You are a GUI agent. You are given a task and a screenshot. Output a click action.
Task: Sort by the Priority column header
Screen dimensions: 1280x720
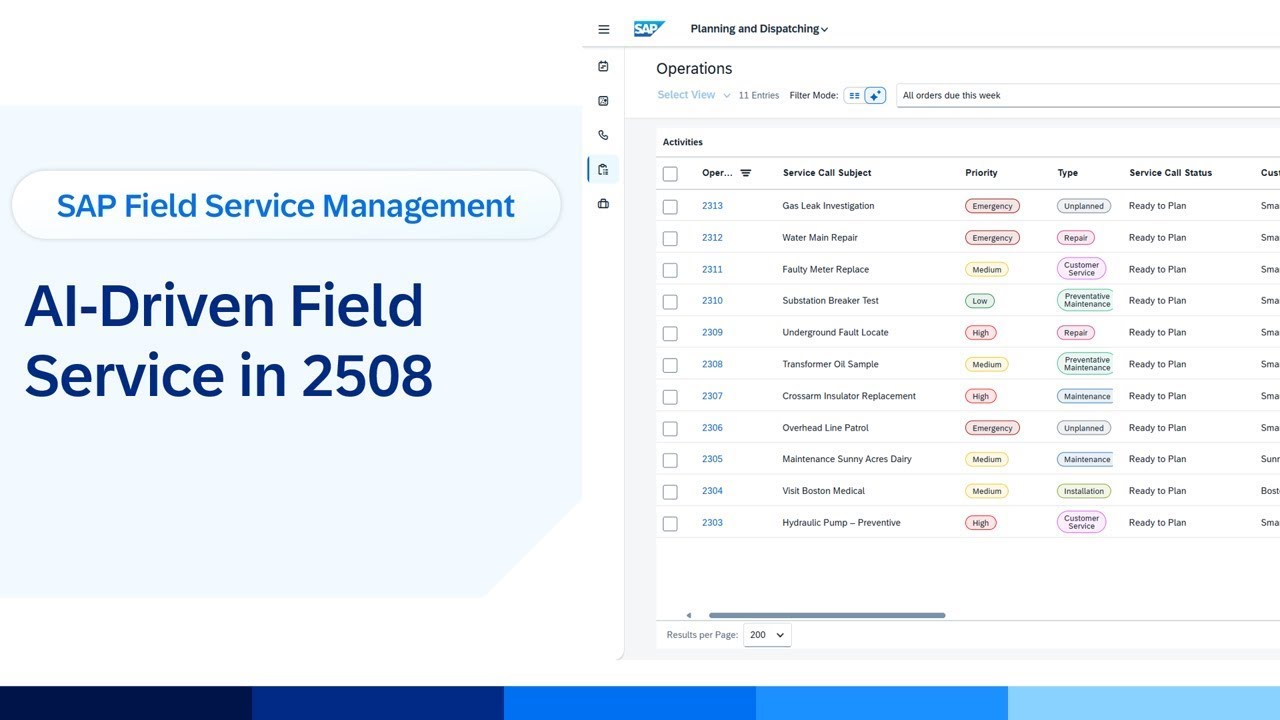tap(981, 173)
